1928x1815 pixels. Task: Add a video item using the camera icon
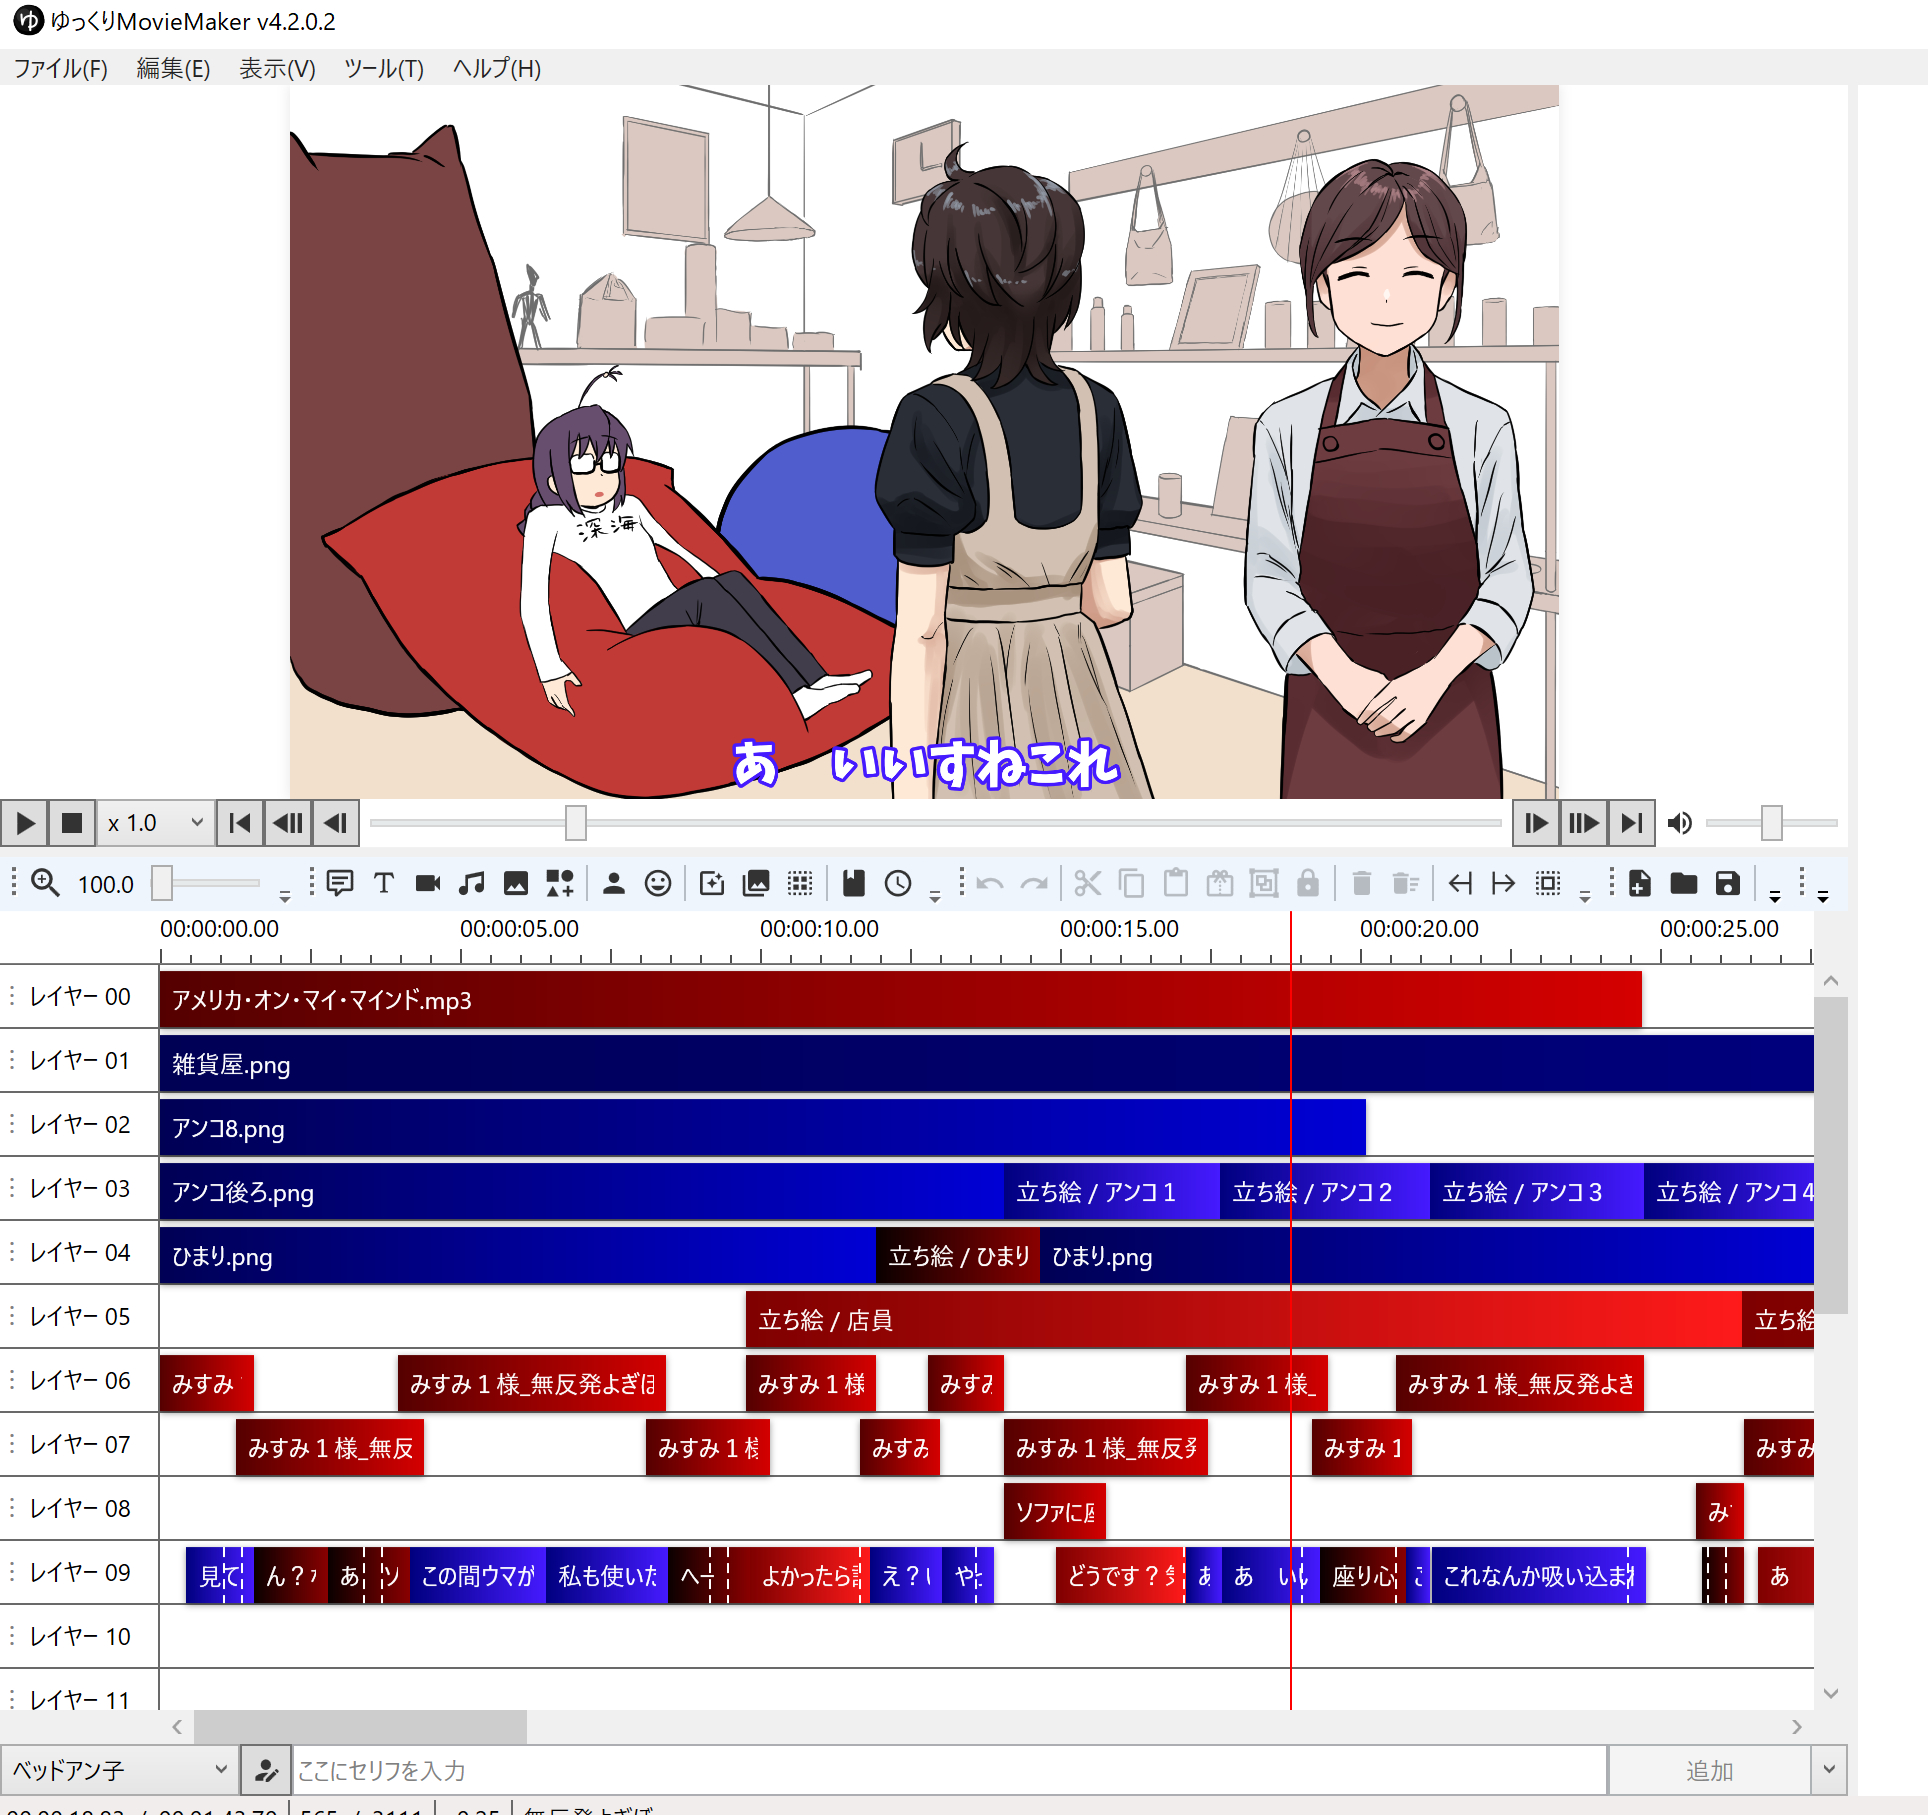click(428, 883)
